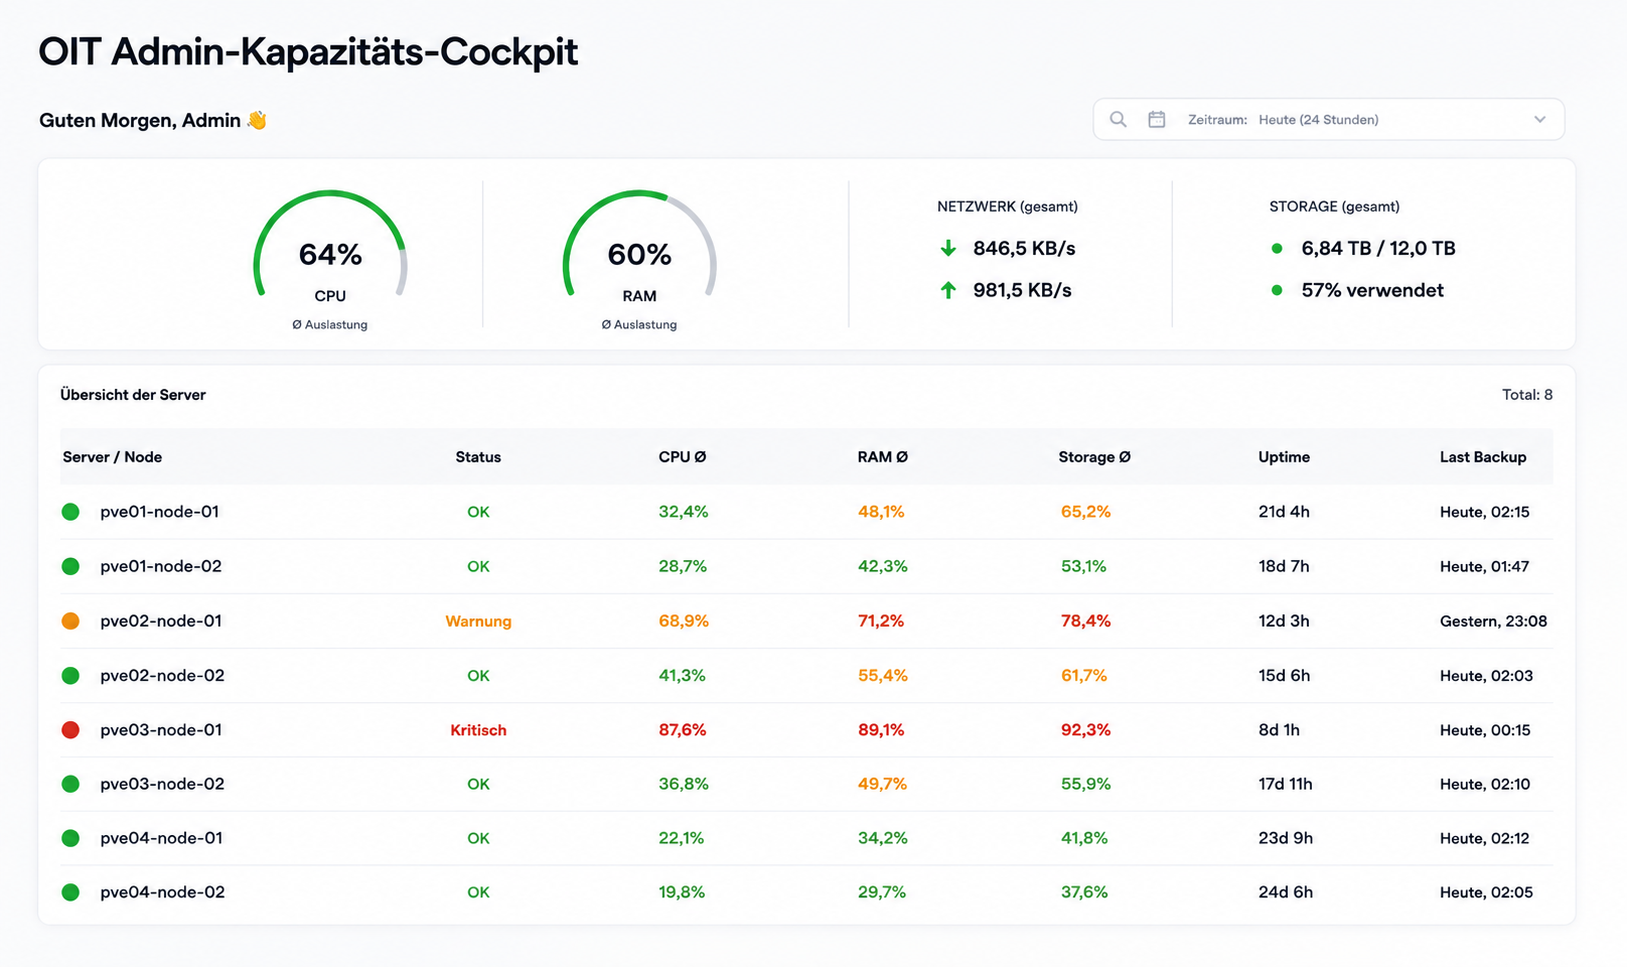The height and width of the screenshot is (967, 1627).
Task: Click download rate 846,5 KB/s
Action: 1024,248
